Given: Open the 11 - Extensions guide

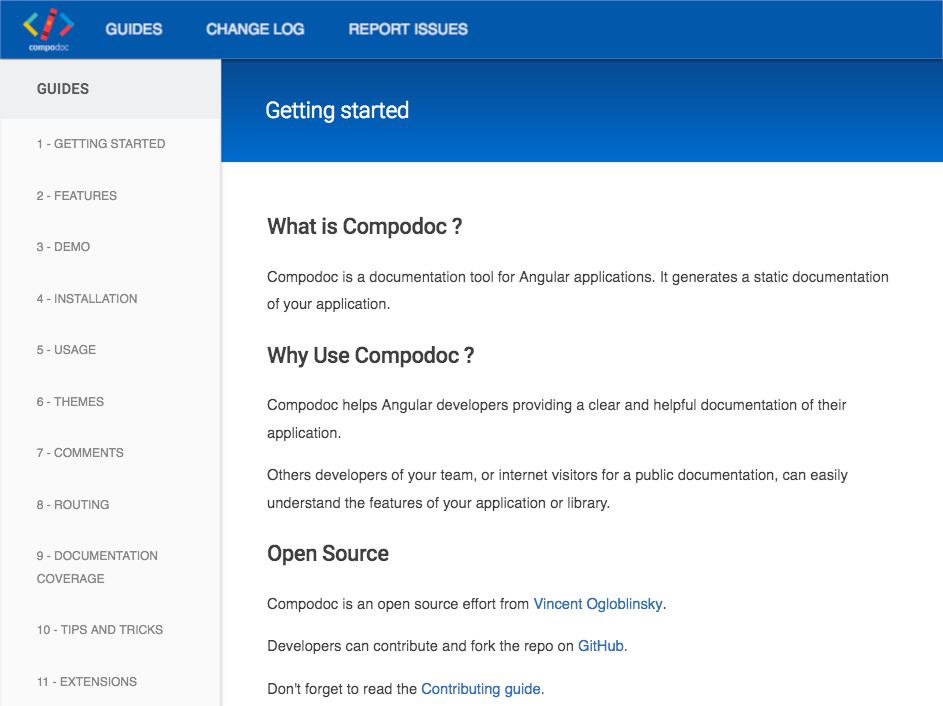Looking at the screenshot, I should (87, 681).
